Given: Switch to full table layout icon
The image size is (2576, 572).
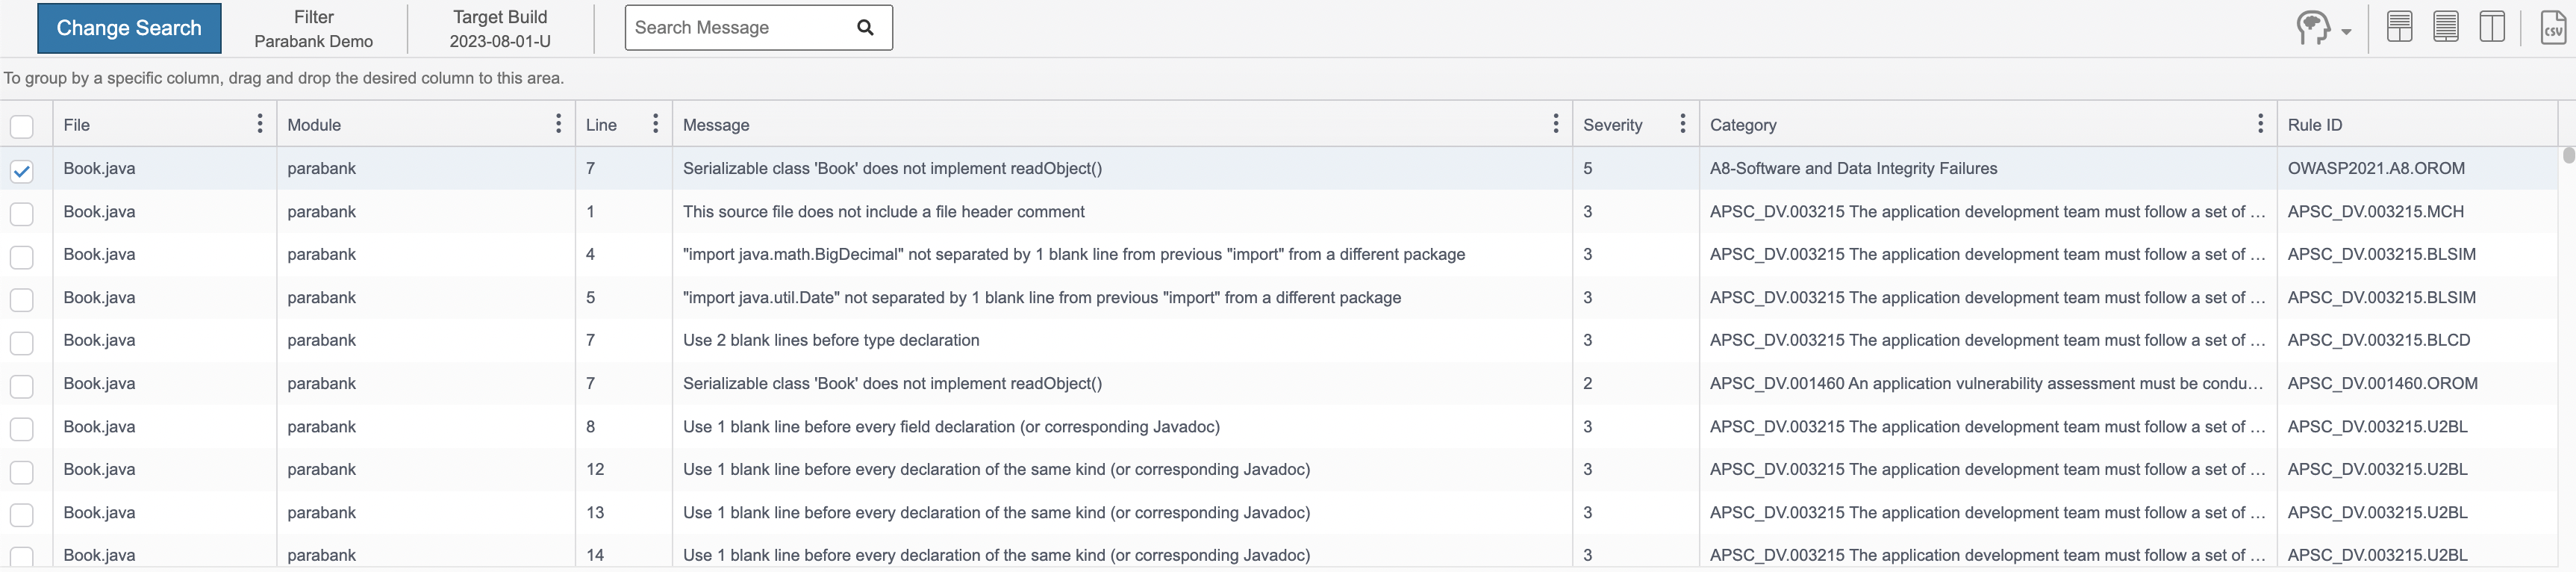Looking at the screenshot, I should pos(2446,27).
